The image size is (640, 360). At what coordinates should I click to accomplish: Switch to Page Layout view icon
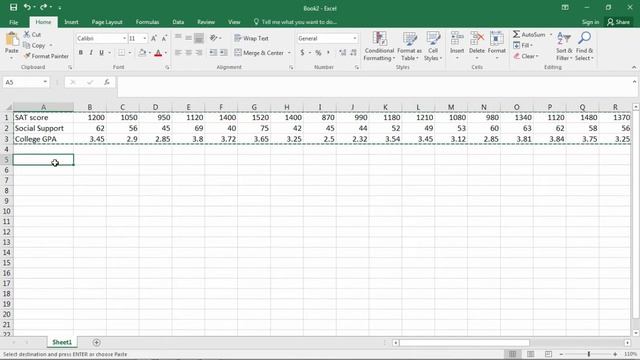click(x=531, y=354)
